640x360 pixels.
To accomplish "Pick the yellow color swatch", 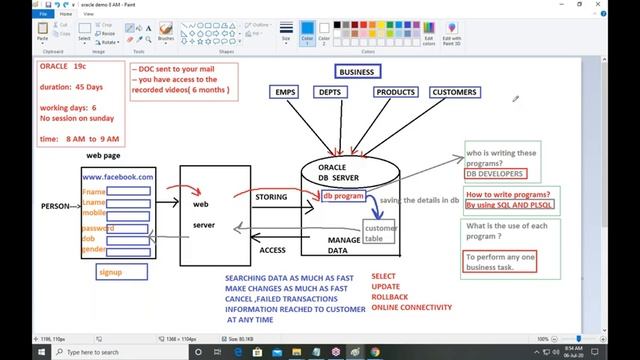I will [381, 25].
